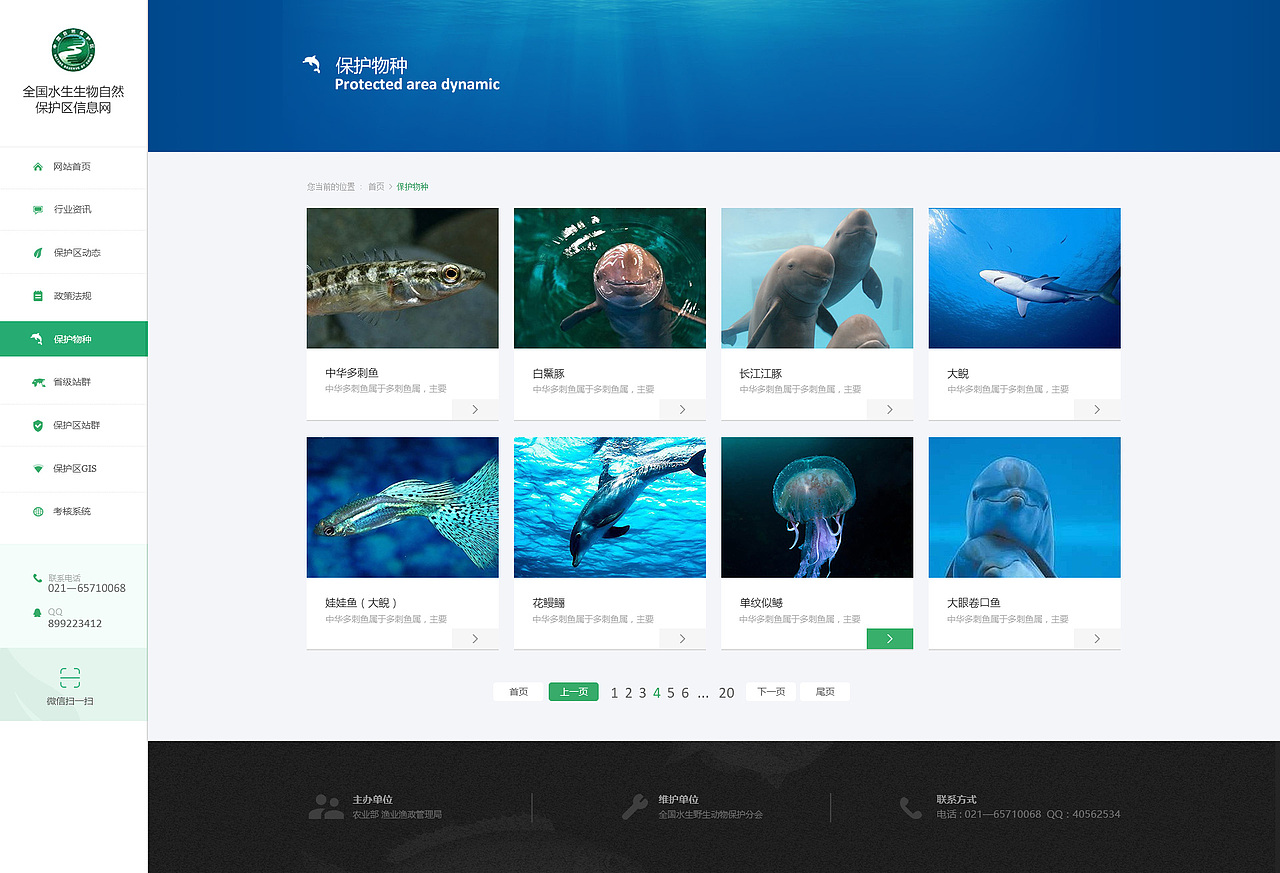Open the 中华多刺鱼 fish photo
This screenshot has height=873, width=1280.
[x=402, y=278]
